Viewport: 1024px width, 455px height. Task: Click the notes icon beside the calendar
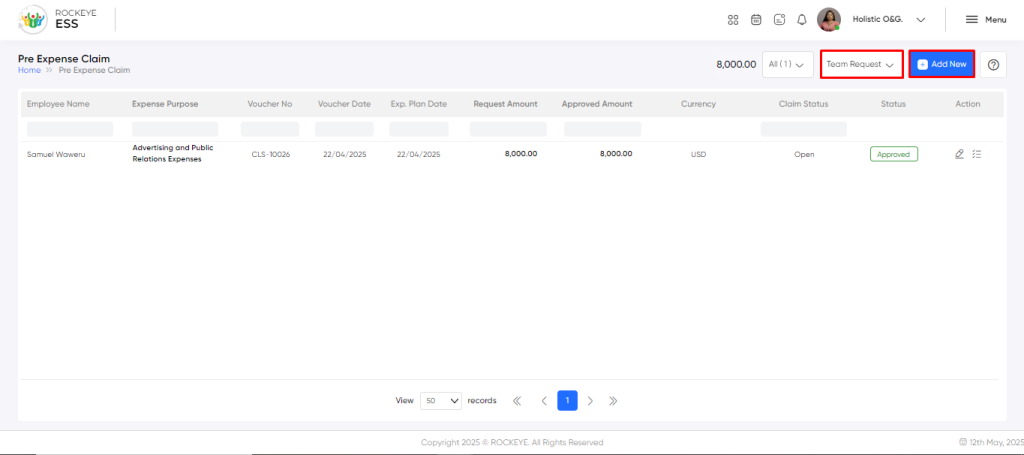779,19
